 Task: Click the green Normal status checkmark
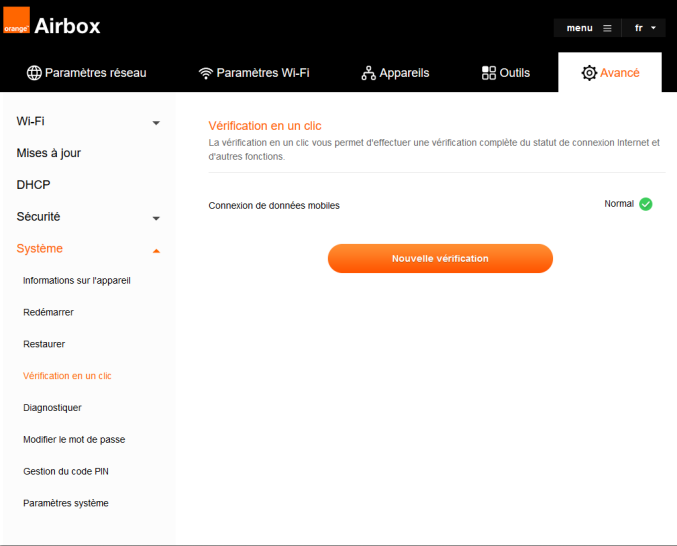645,204
